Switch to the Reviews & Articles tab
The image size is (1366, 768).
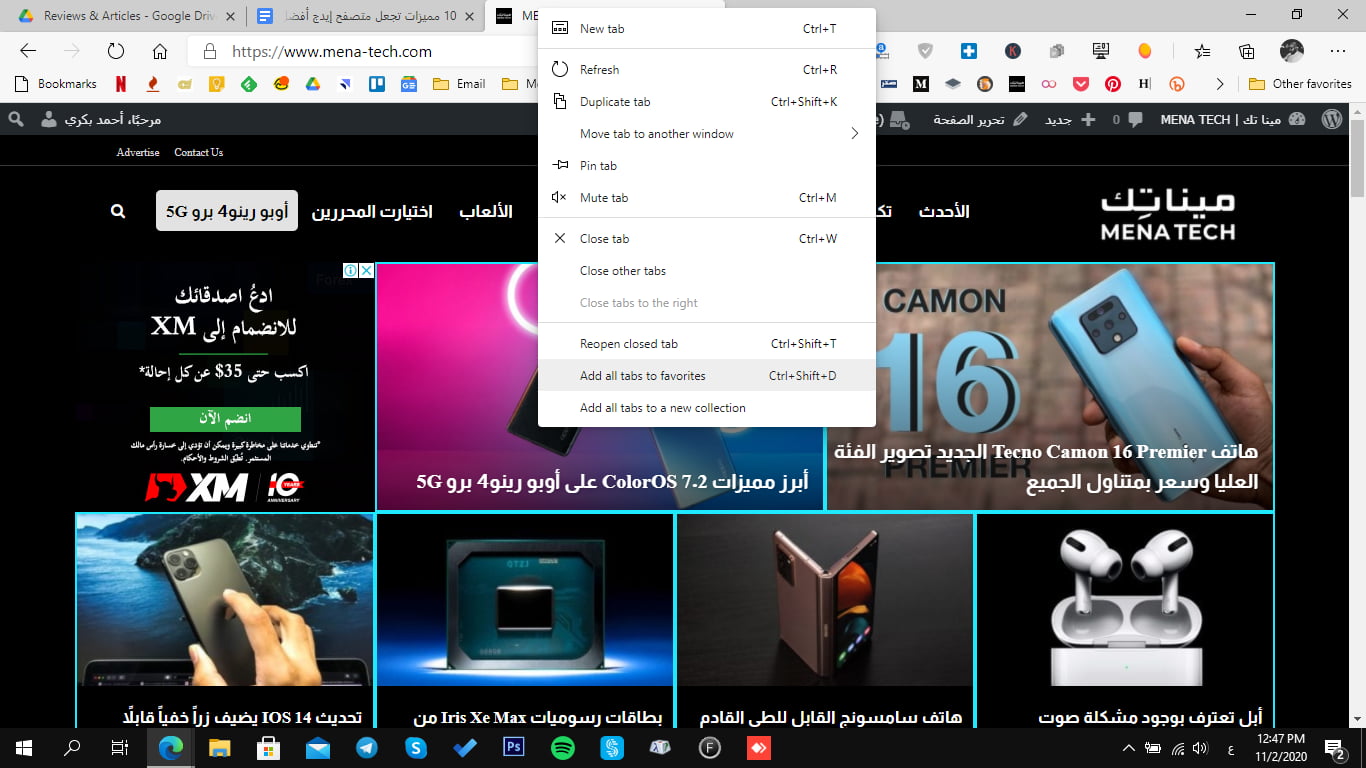[x=110, y=16]
